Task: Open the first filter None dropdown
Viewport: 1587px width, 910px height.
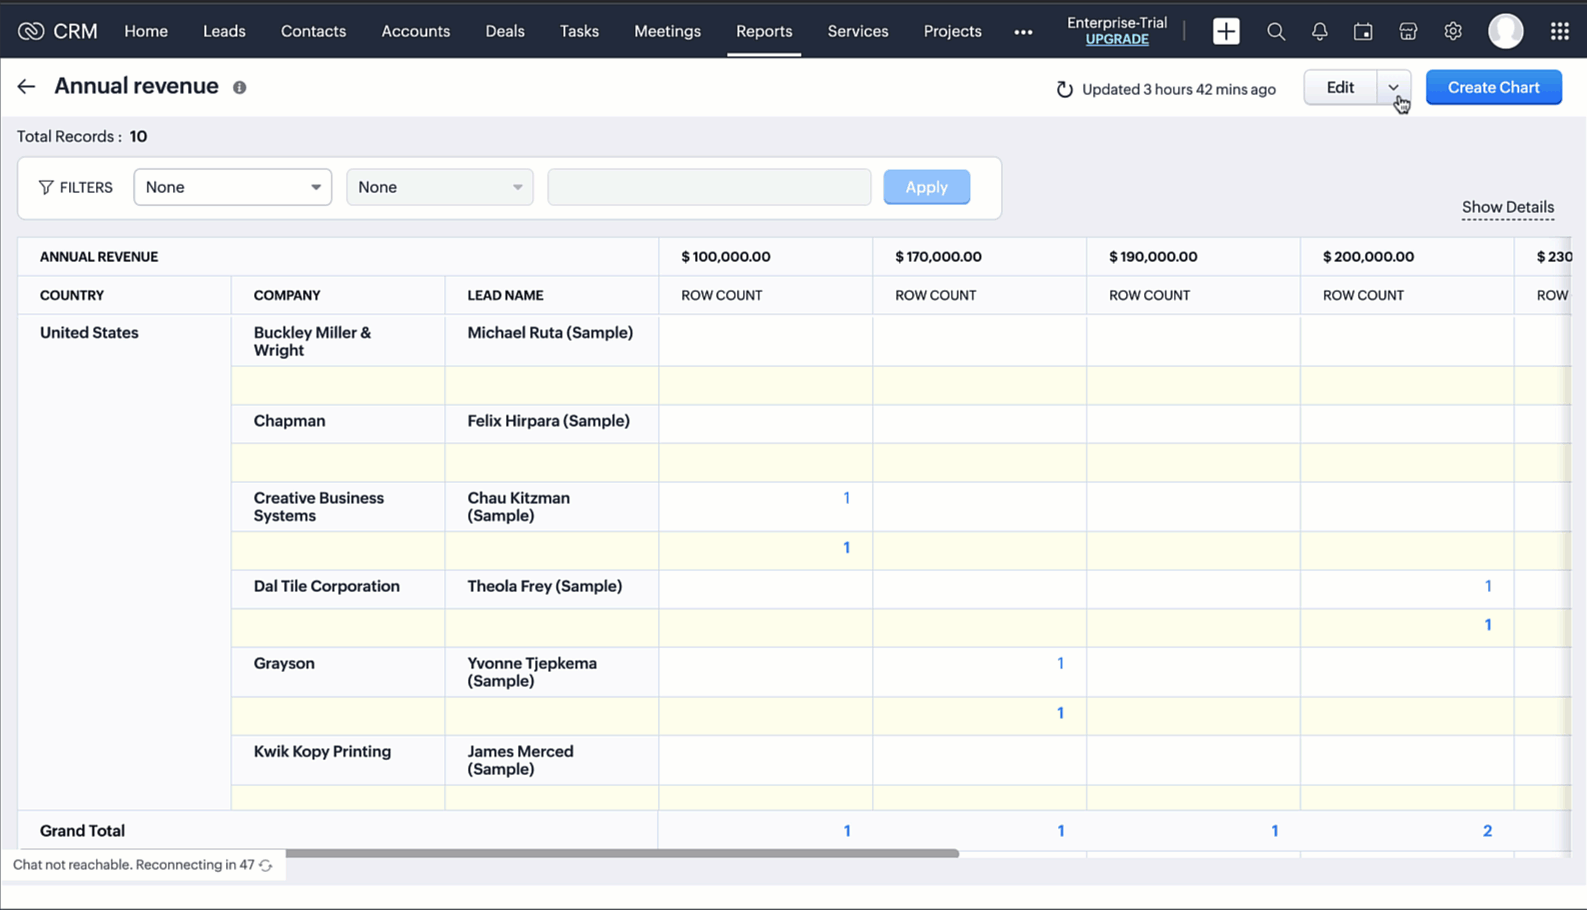Action: (x=232, y=187)
